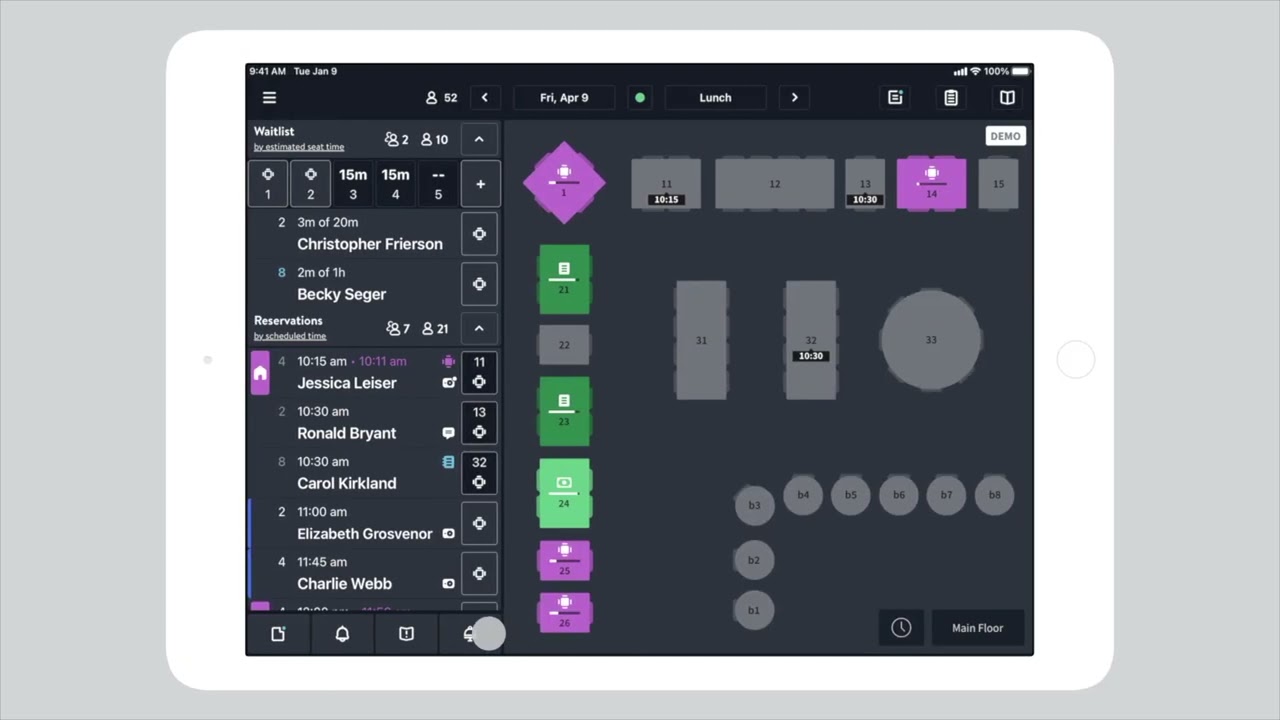Collapse the Reservations section

[x=479, y=328]
